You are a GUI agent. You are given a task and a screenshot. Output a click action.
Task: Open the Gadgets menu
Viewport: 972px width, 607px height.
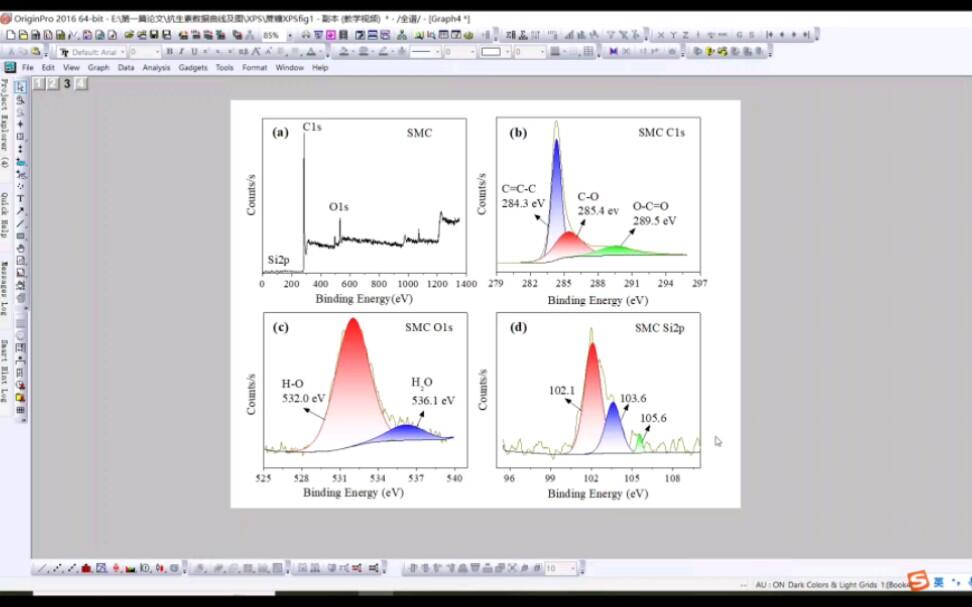pyautogui.click(x=193, y=68)
